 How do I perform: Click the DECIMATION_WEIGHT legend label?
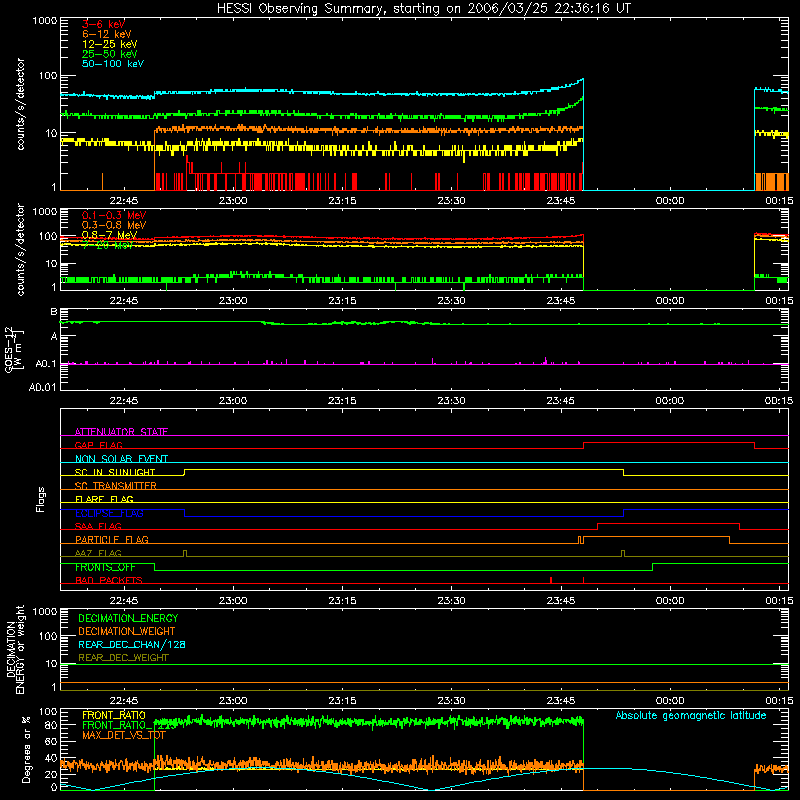point(127,631)
